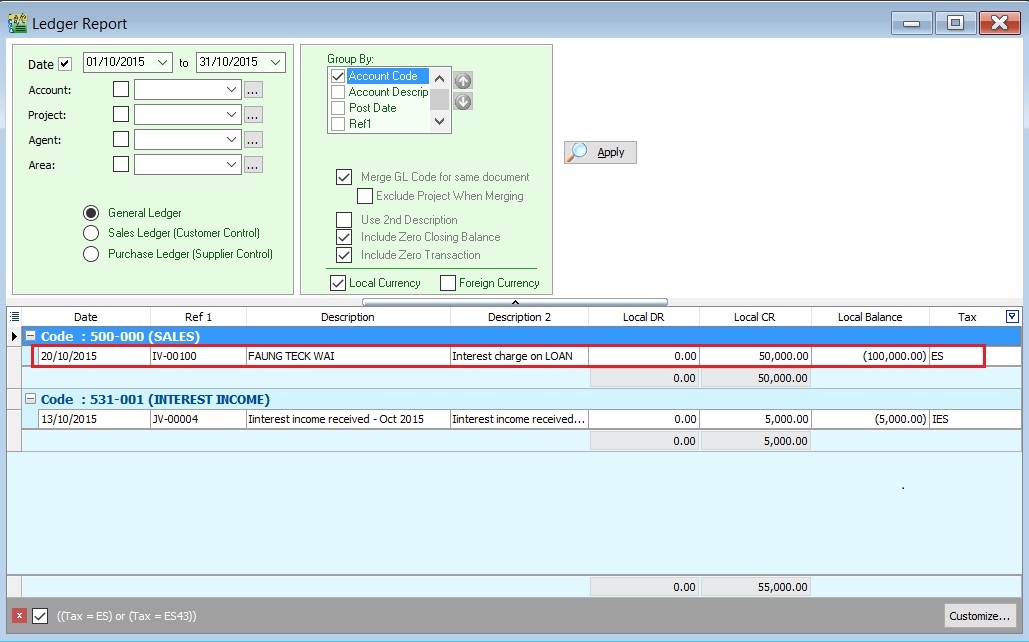1029x642 pixels.
Task: Uncheck the Merge GL Code for same document option
Action: [344, 178]
